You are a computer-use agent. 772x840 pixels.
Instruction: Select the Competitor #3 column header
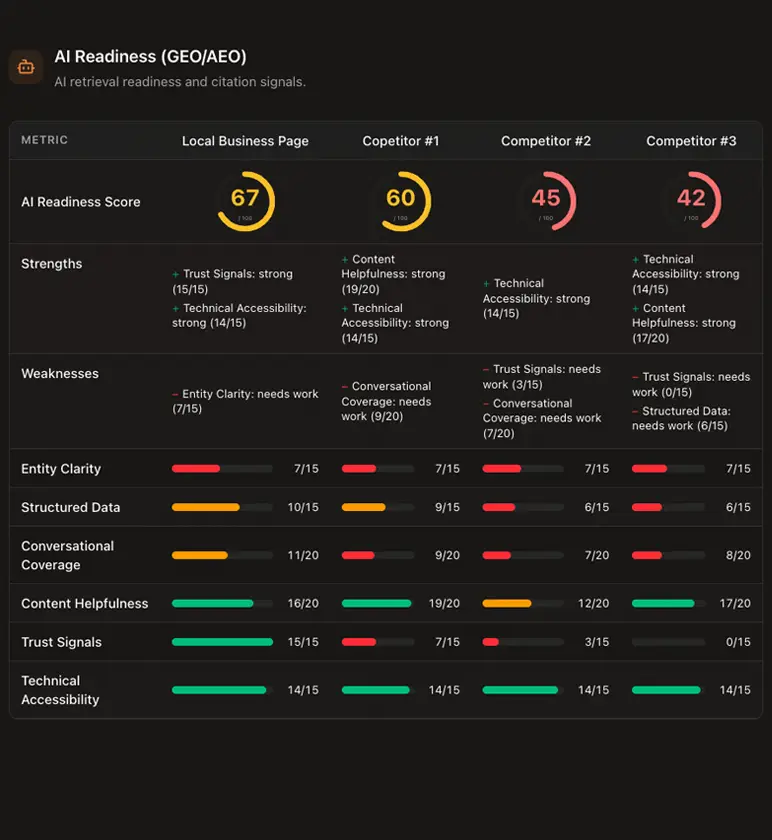(691, 141)
